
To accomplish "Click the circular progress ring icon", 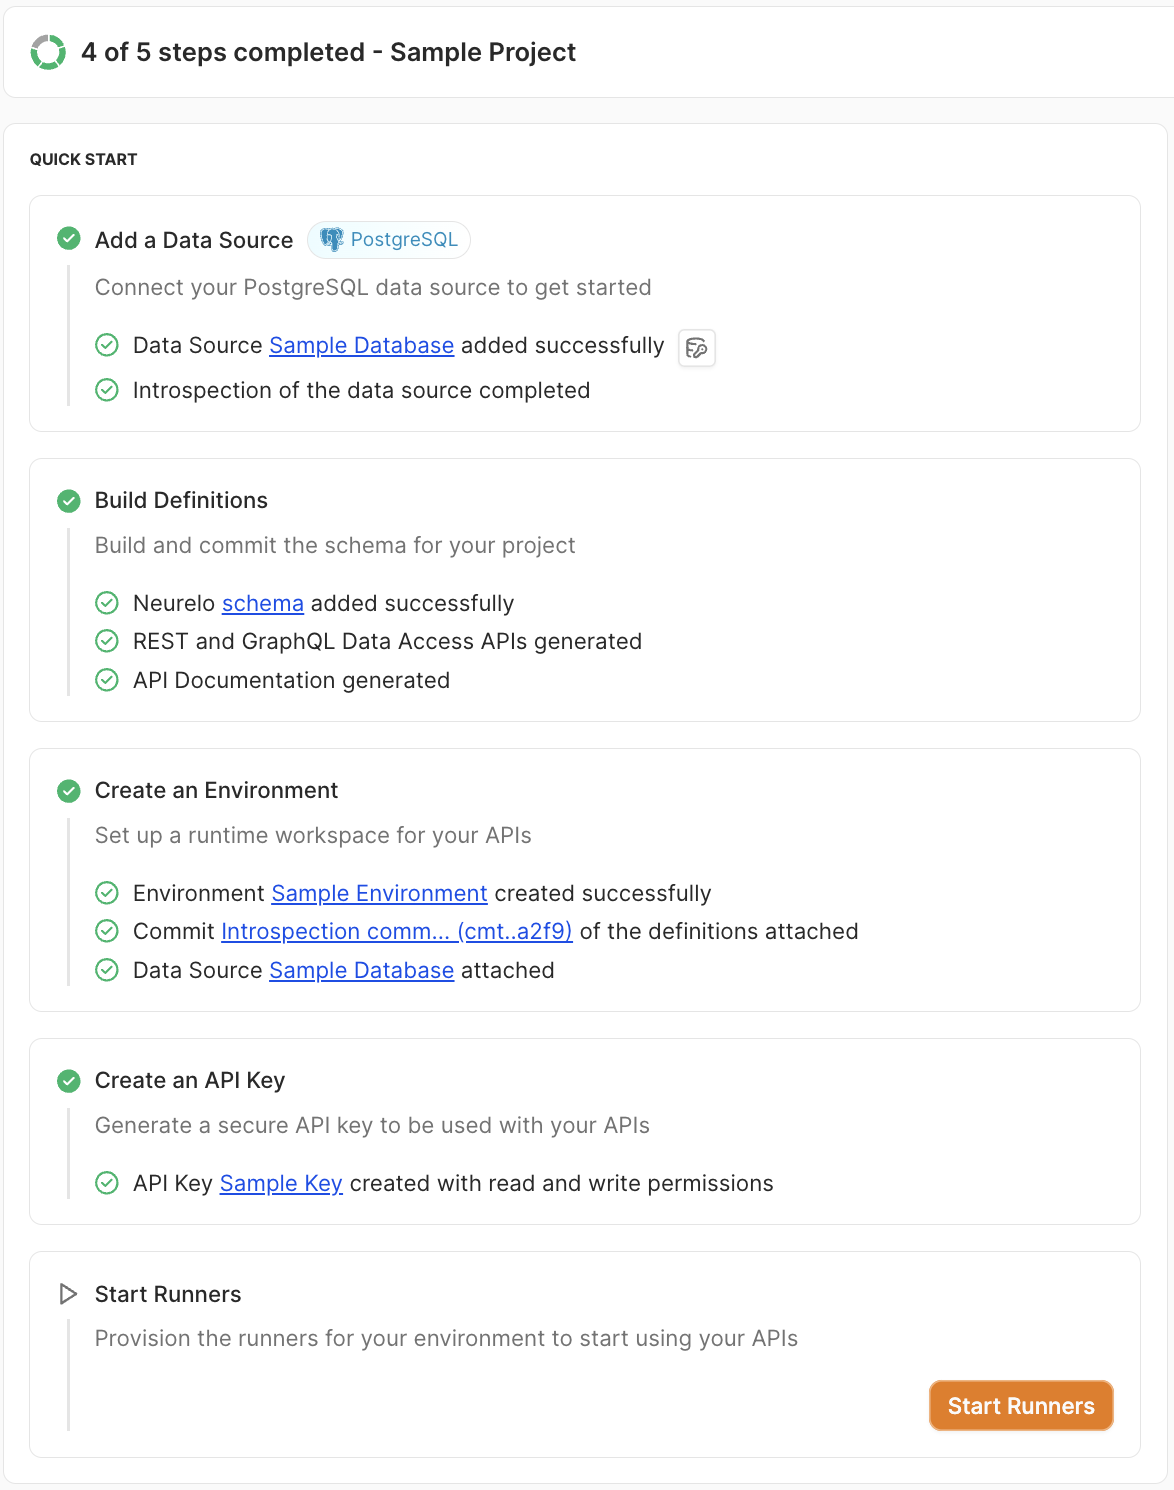I will click(x=48, y=52).
